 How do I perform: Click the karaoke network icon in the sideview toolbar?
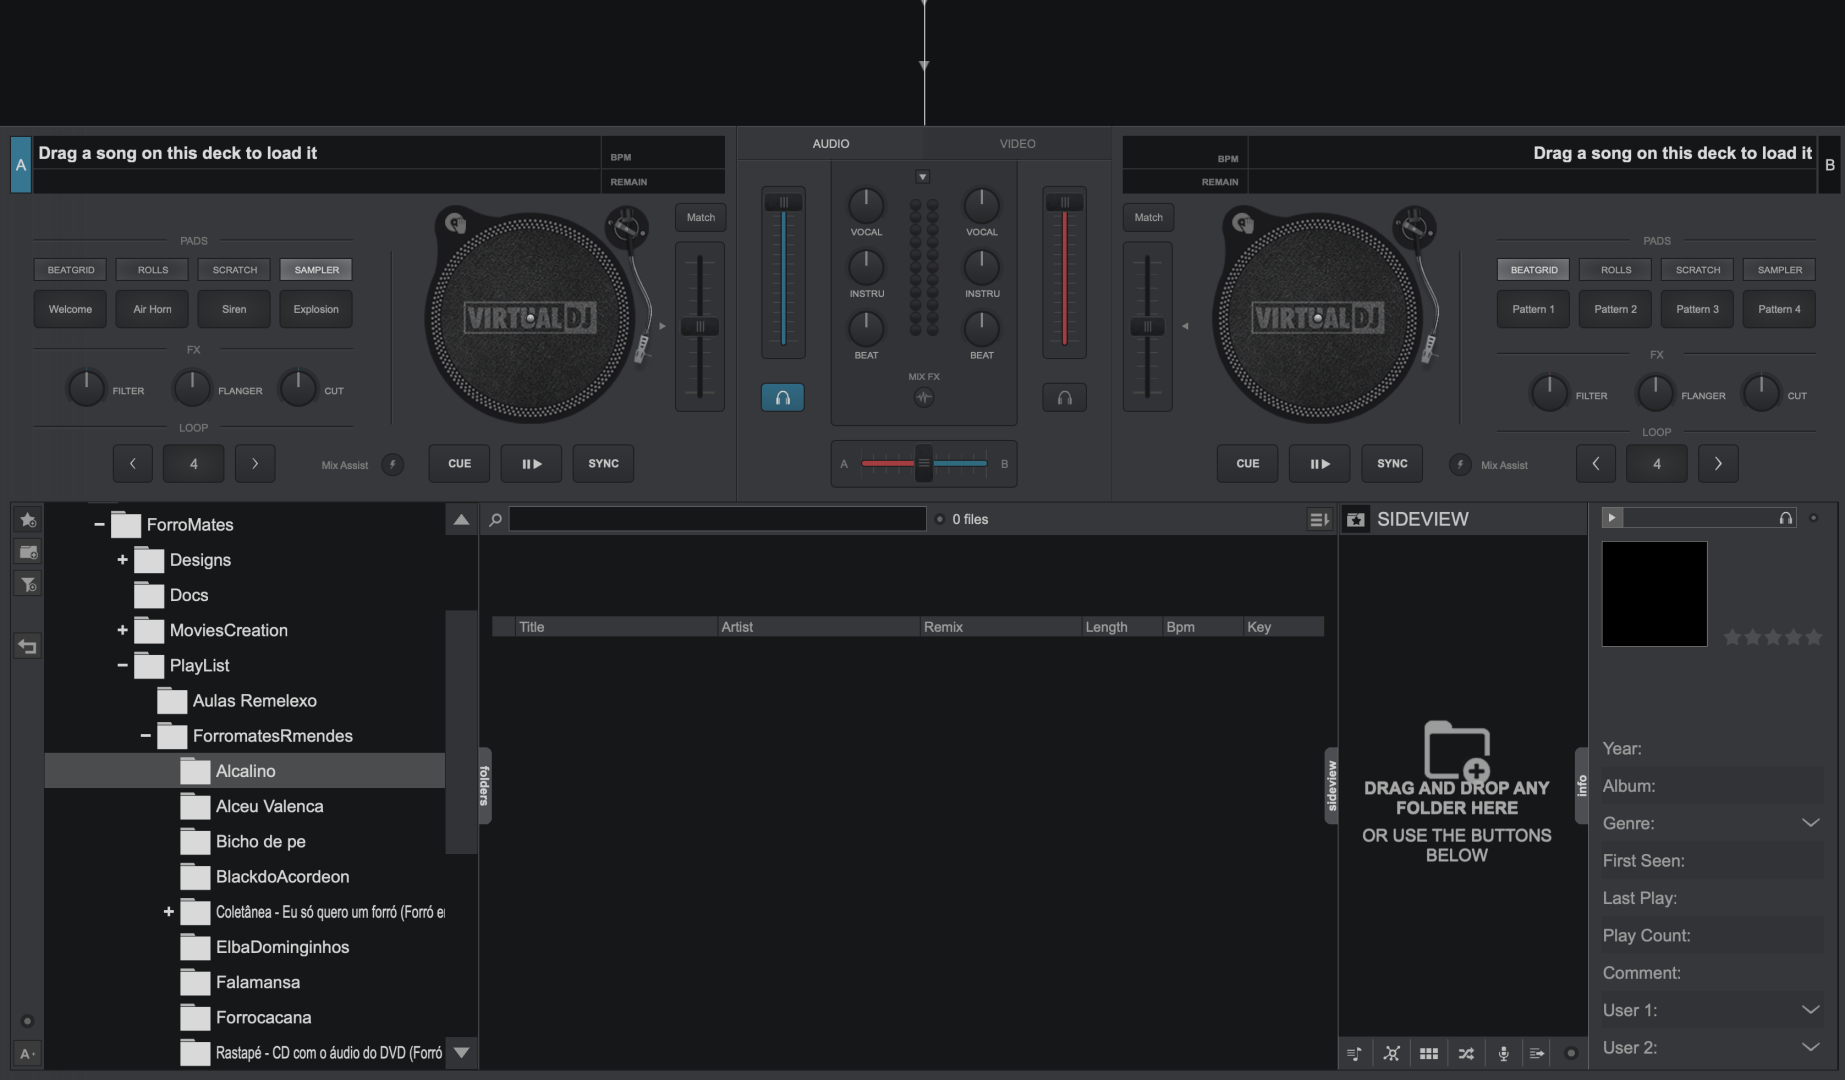pos(1391,1053)
